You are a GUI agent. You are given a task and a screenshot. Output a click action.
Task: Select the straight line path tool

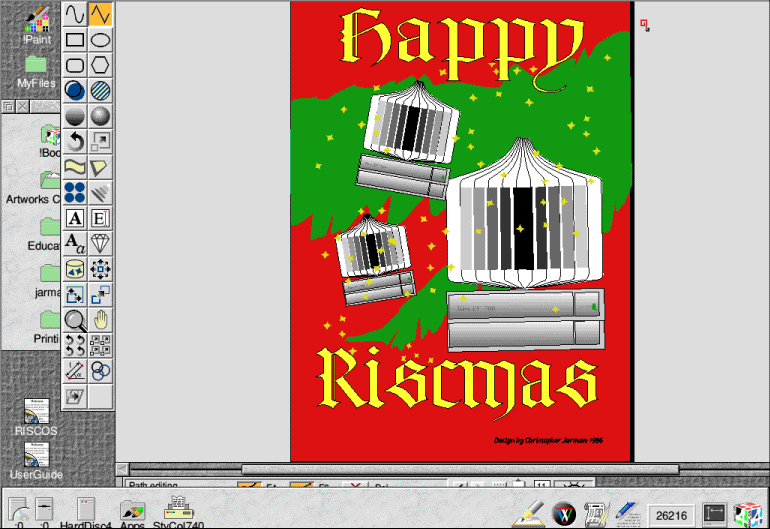(100, 14)
